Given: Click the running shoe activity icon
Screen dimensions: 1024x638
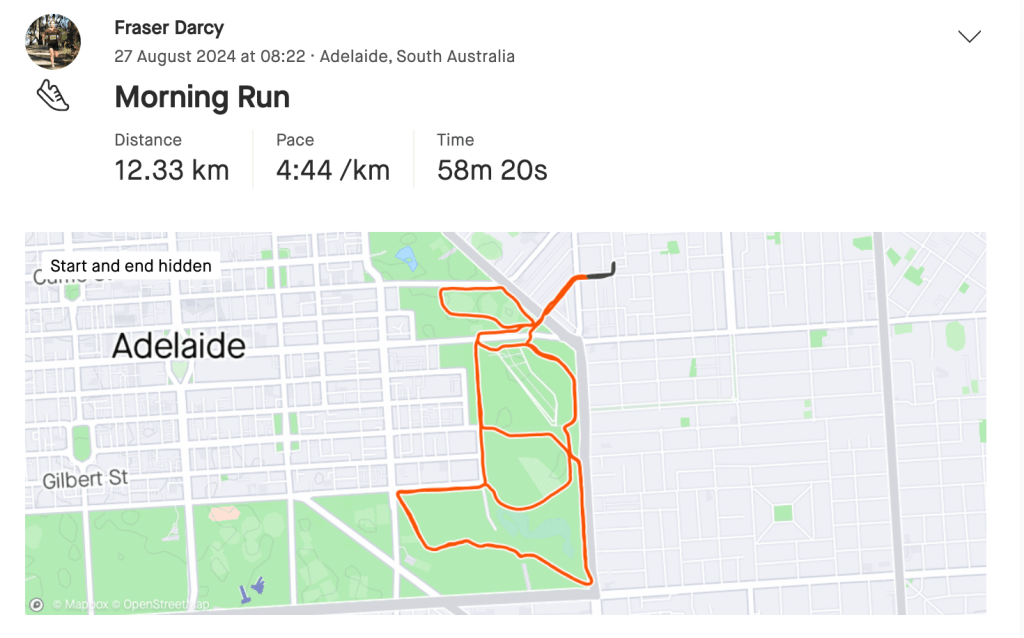Looking at the screenshot, I should (x=53, y=96).
